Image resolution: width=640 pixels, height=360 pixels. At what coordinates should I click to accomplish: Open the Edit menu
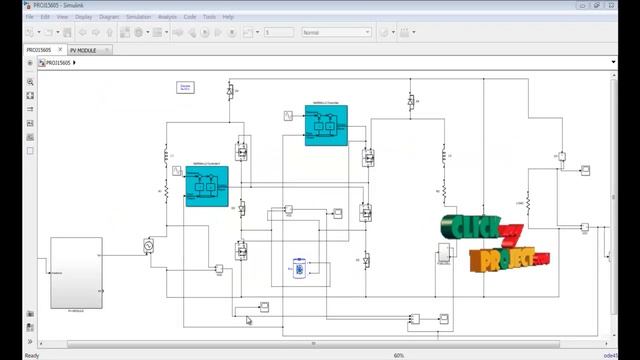tap(45, 17)
